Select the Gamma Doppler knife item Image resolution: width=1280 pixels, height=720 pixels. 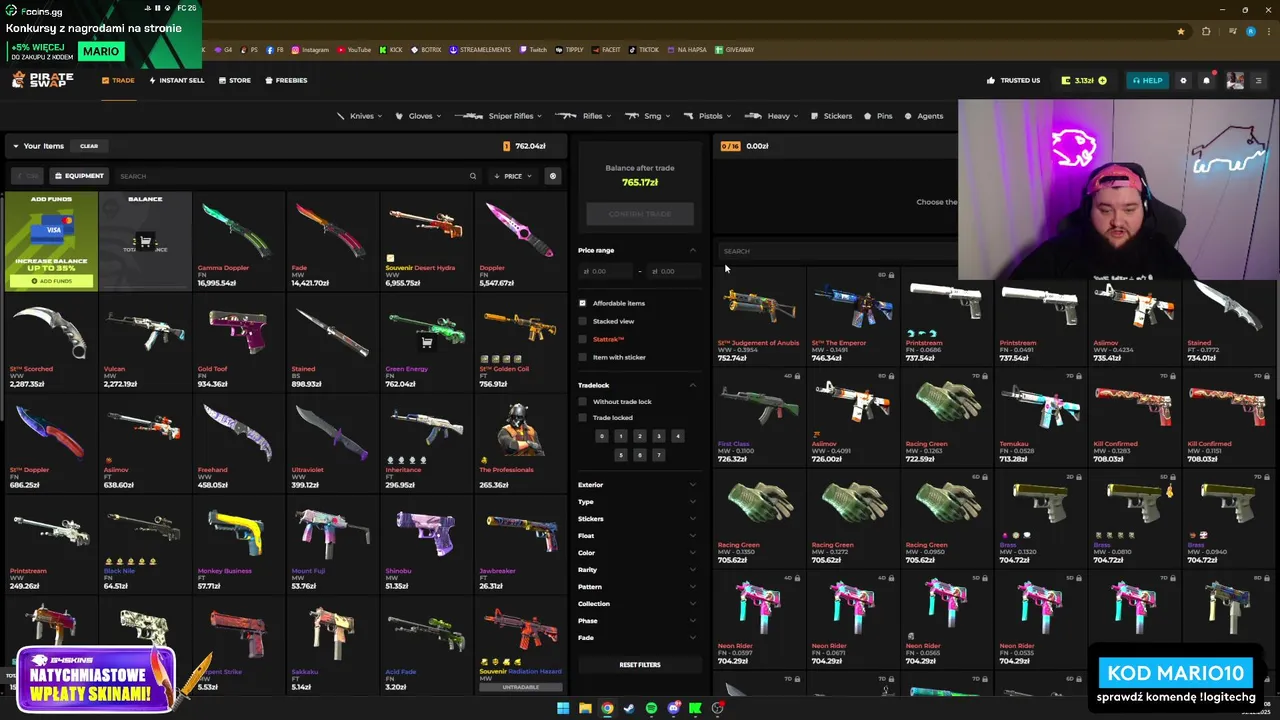238,241
